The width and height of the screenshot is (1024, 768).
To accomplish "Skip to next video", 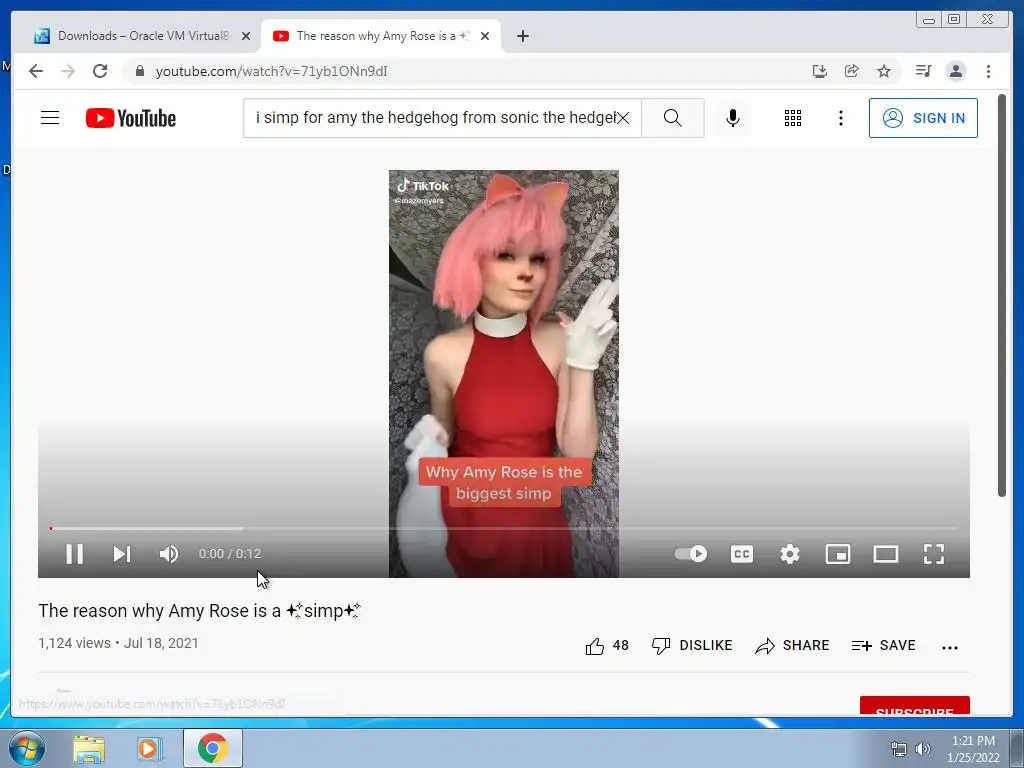I will [x=122, y=554].
